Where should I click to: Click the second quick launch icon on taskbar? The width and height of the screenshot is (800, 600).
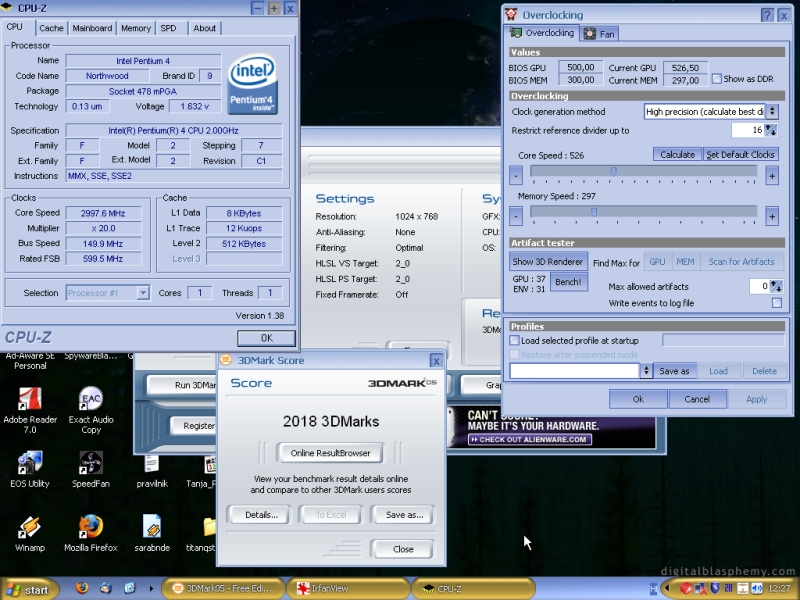(x=106, y=588)
